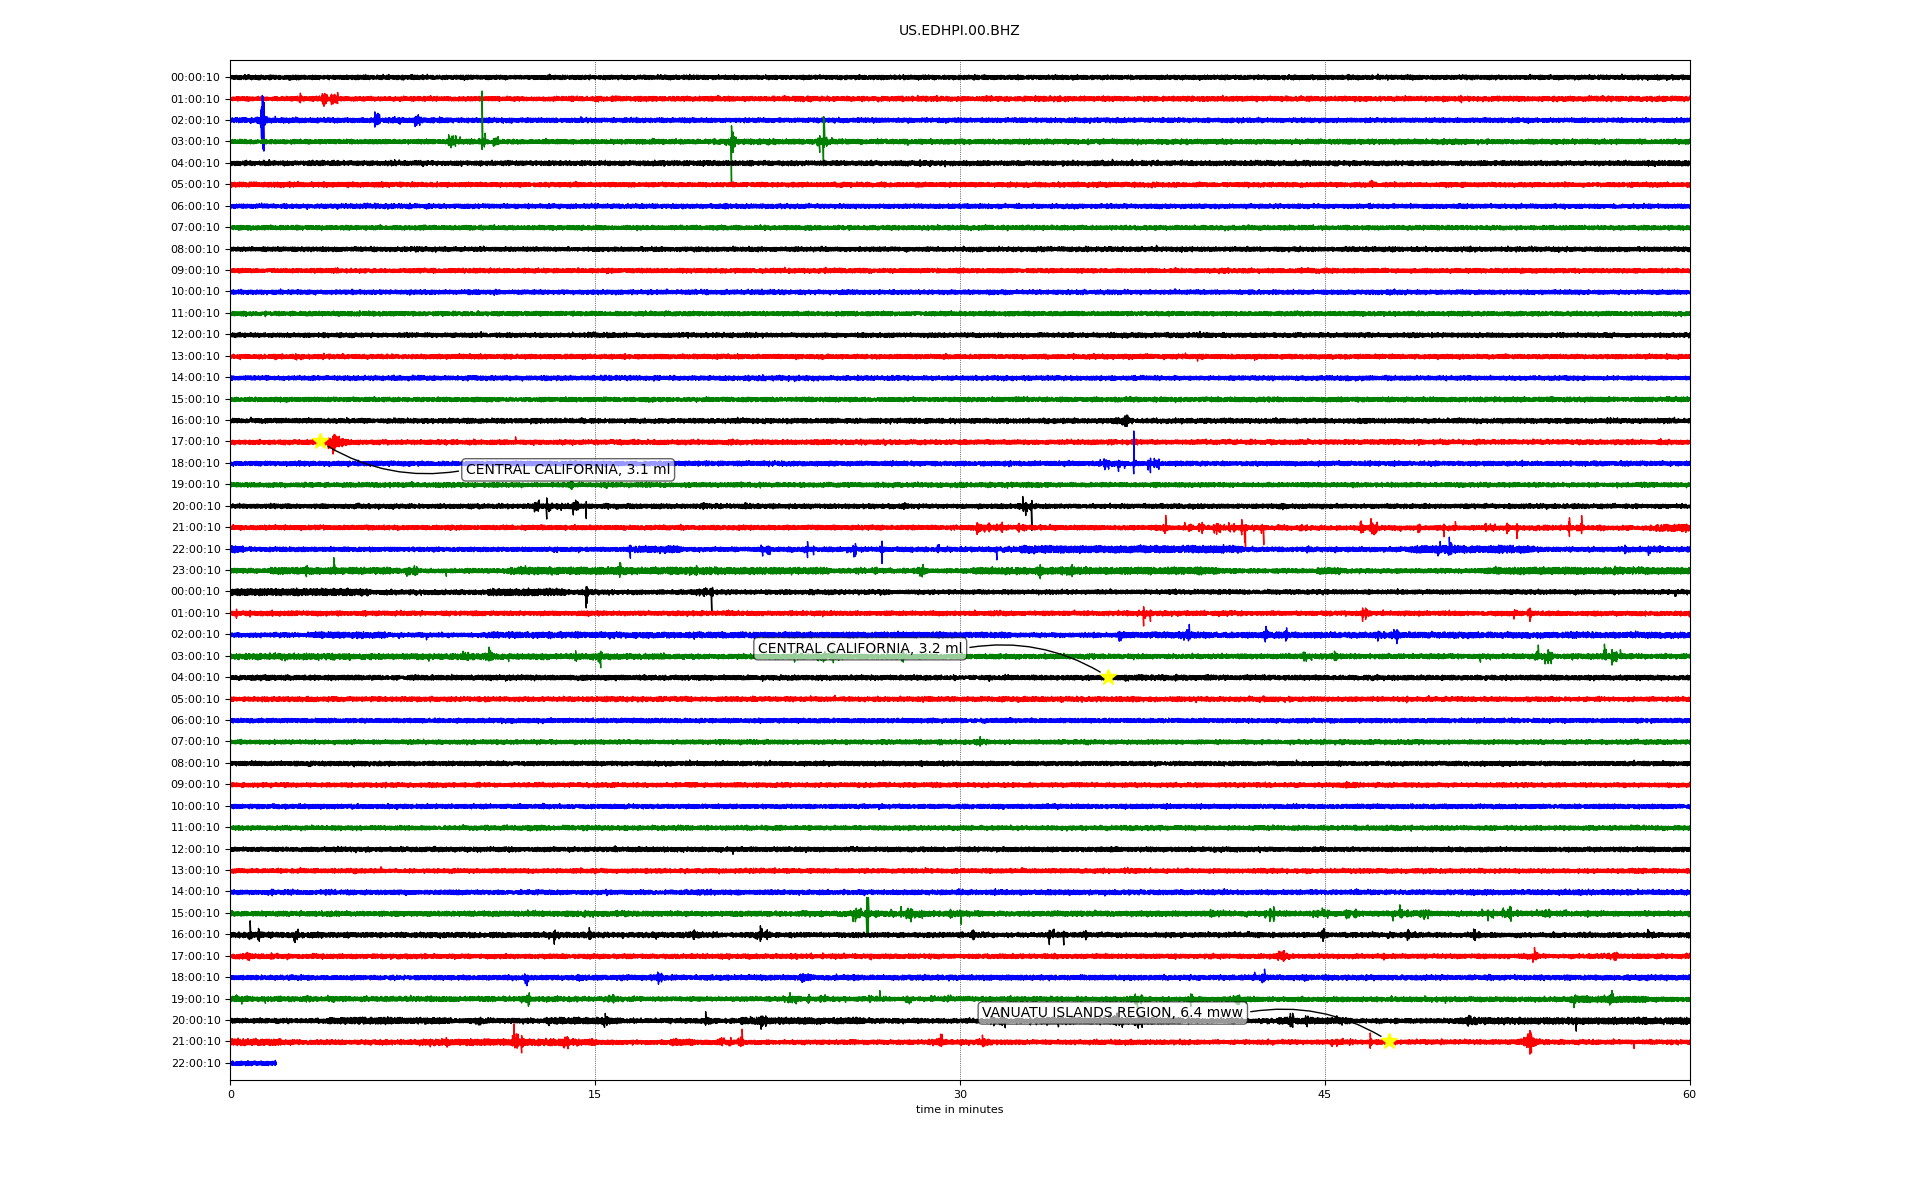
Task: Click the star marker at the 17:00:10 trace
Action: tap(320, 441)
